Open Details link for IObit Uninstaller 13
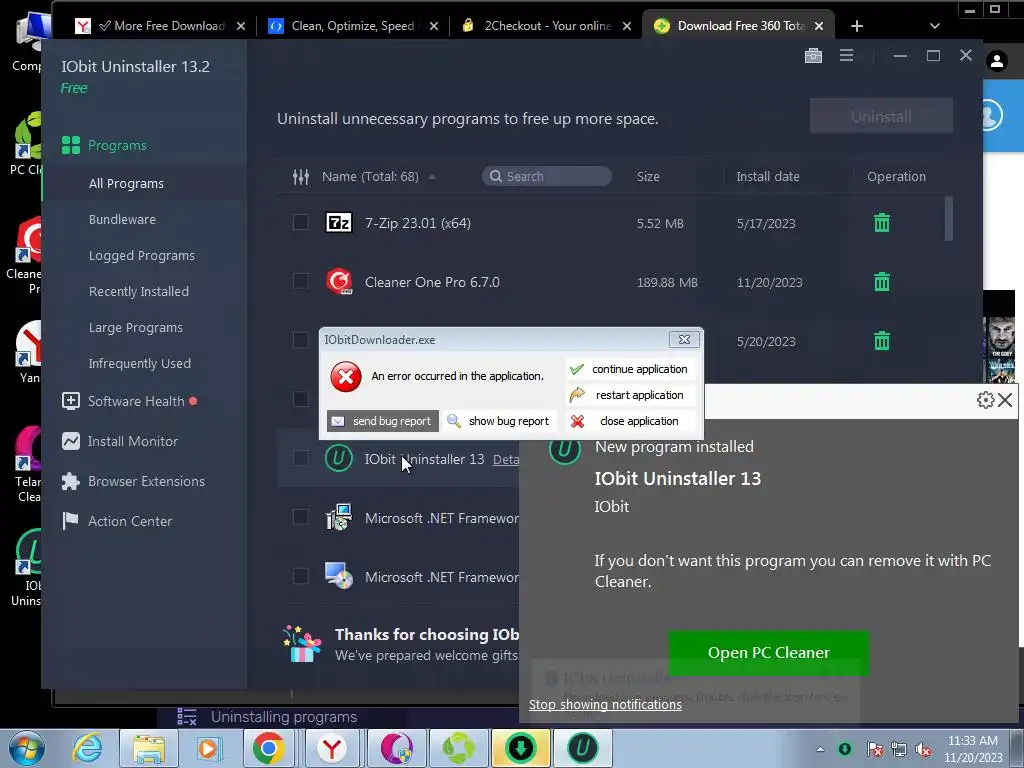The image size is (1024, 768). point(506,460)
